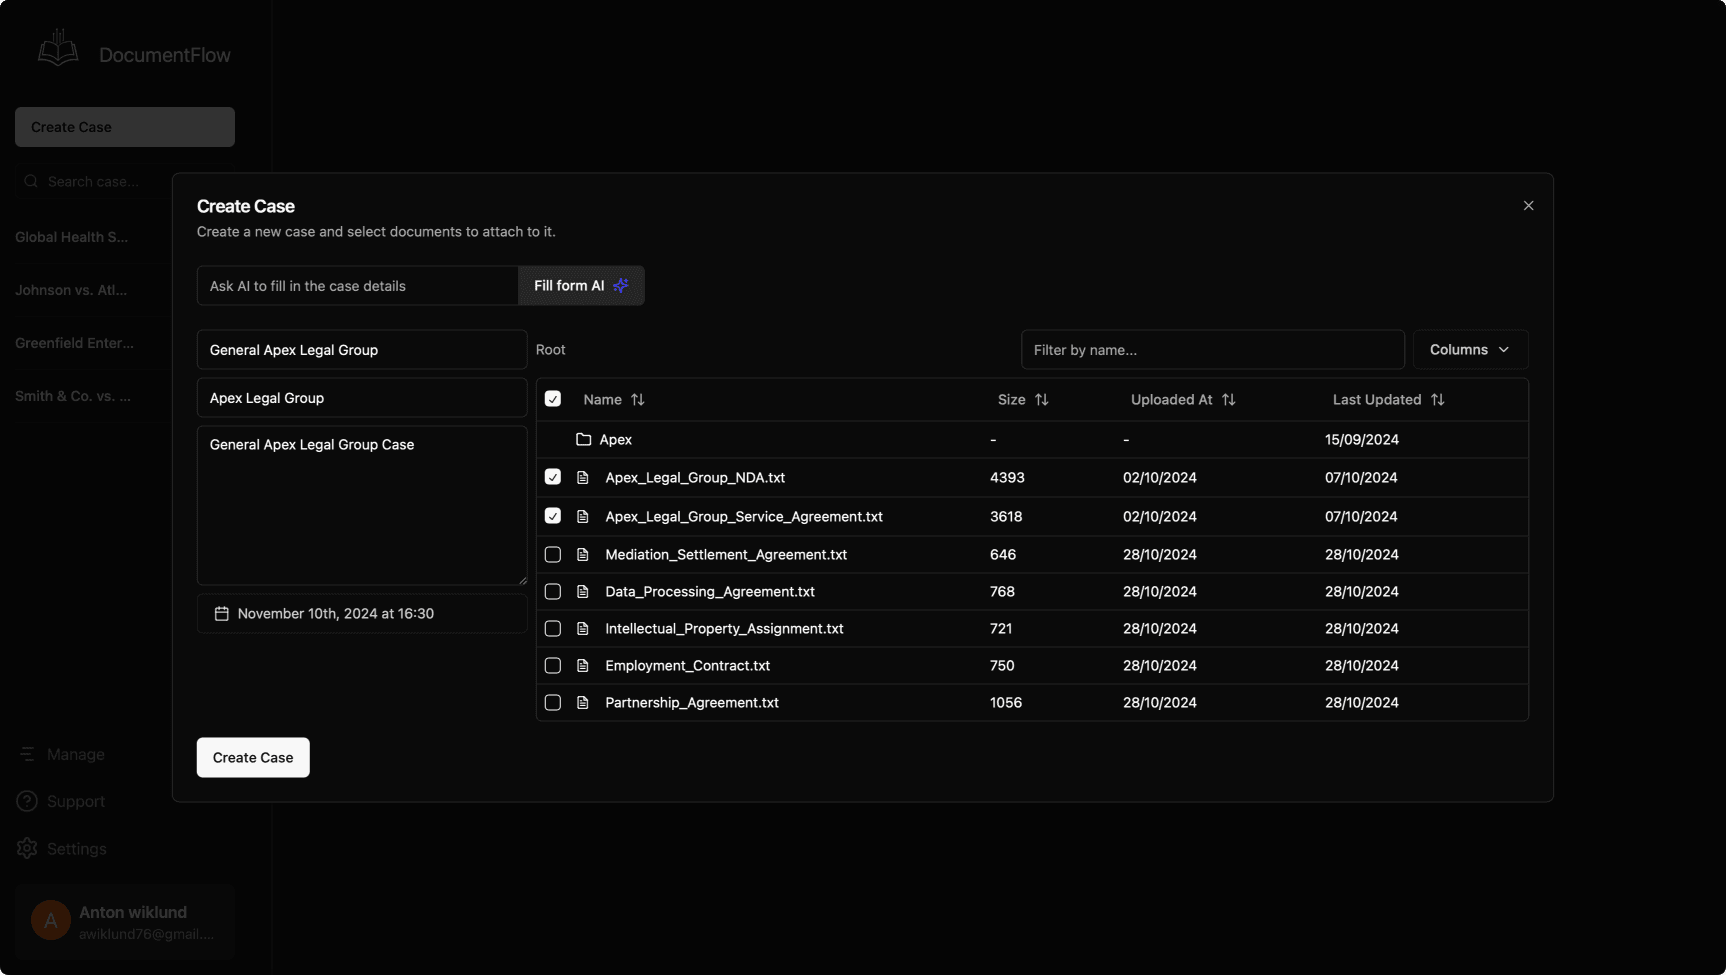Sort the table by Size

tap(1042, 399)
